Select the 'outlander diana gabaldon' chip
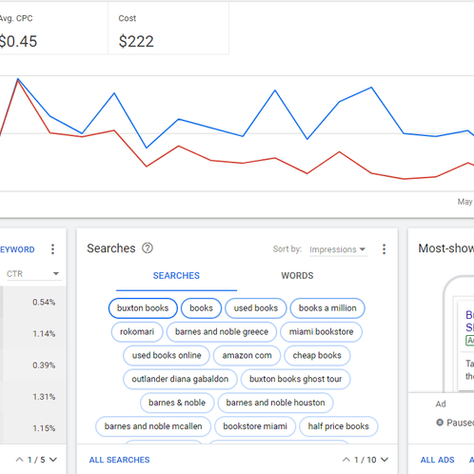Image resolution: width=474 pixels, height=474 pixels. [180, 379]
